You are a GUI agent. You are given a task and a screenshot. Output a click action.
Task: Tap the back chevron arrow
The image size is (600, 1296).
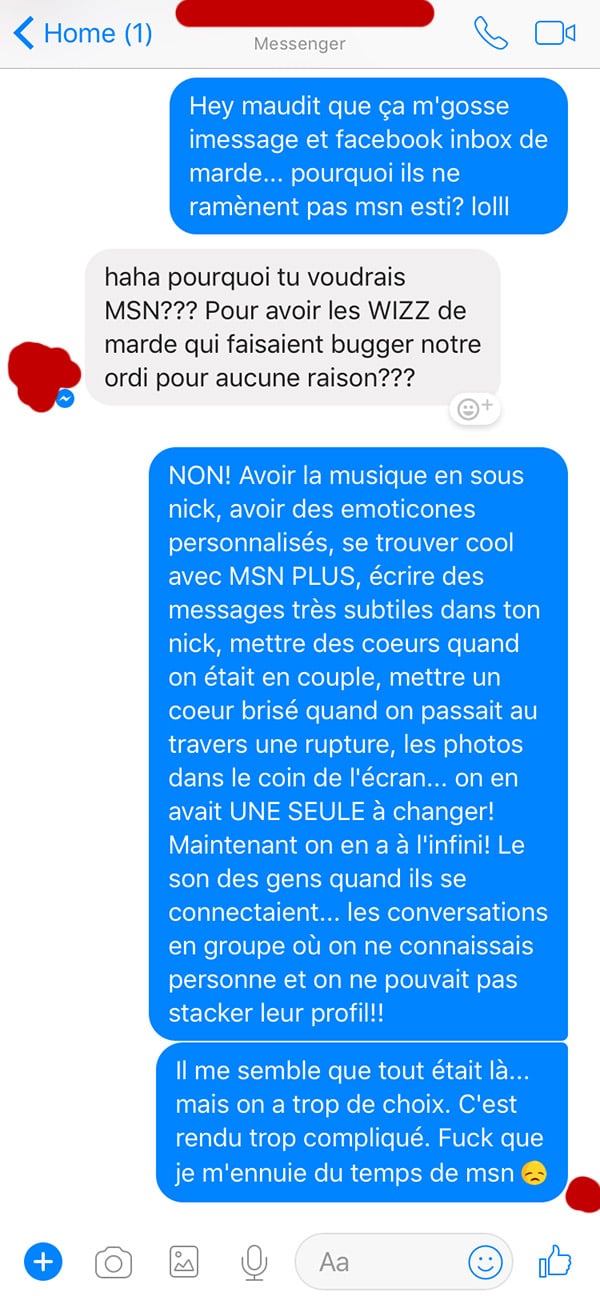(23, 33)
